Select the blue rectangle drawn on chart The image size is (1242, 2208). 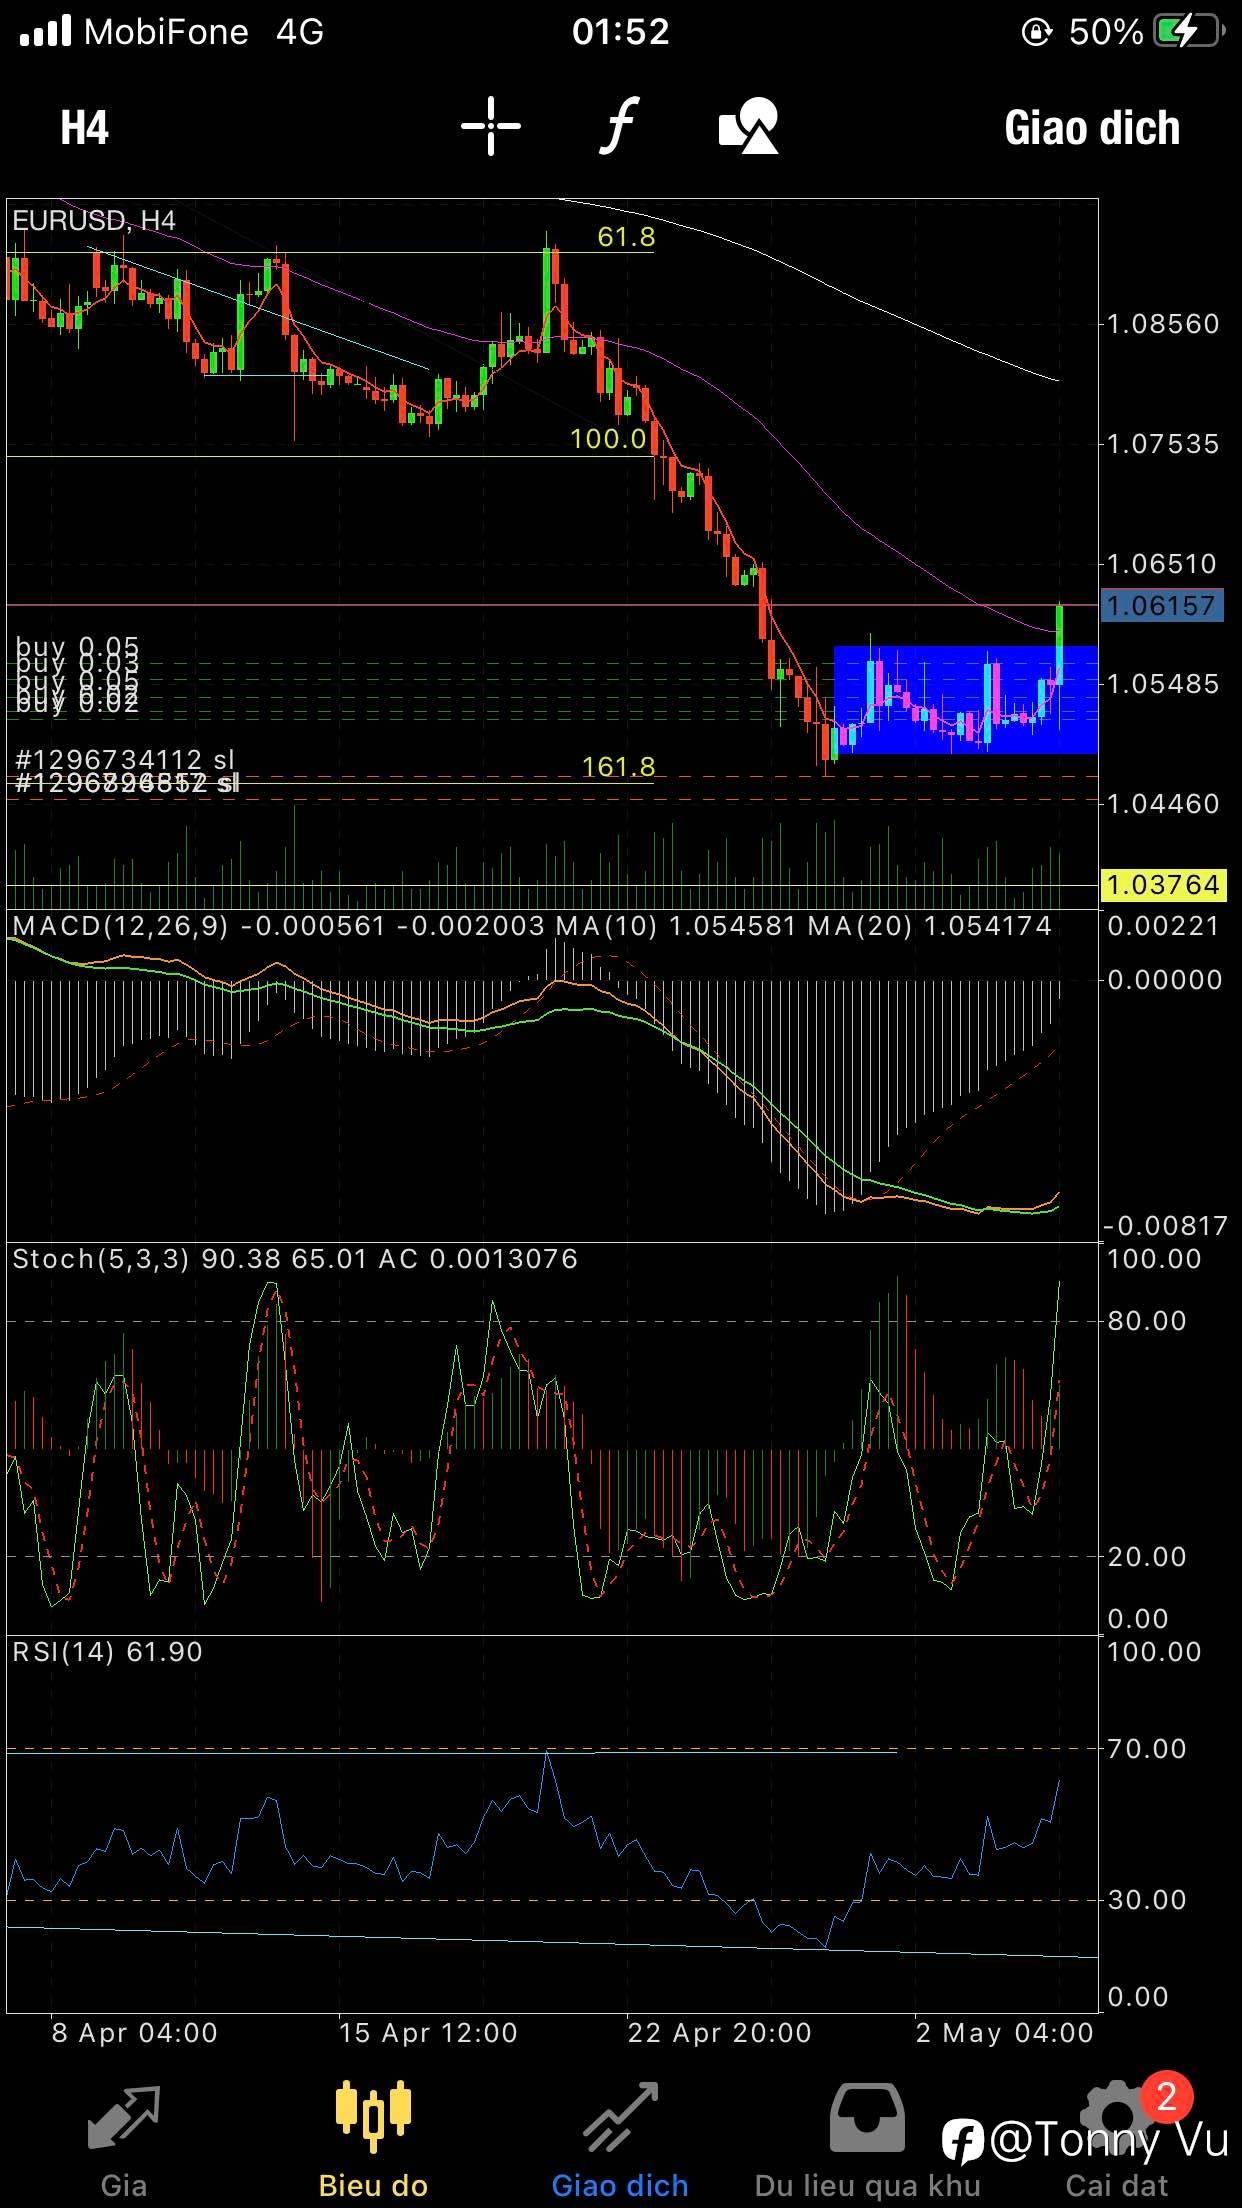pyautogui.click(x=966, y=699)
